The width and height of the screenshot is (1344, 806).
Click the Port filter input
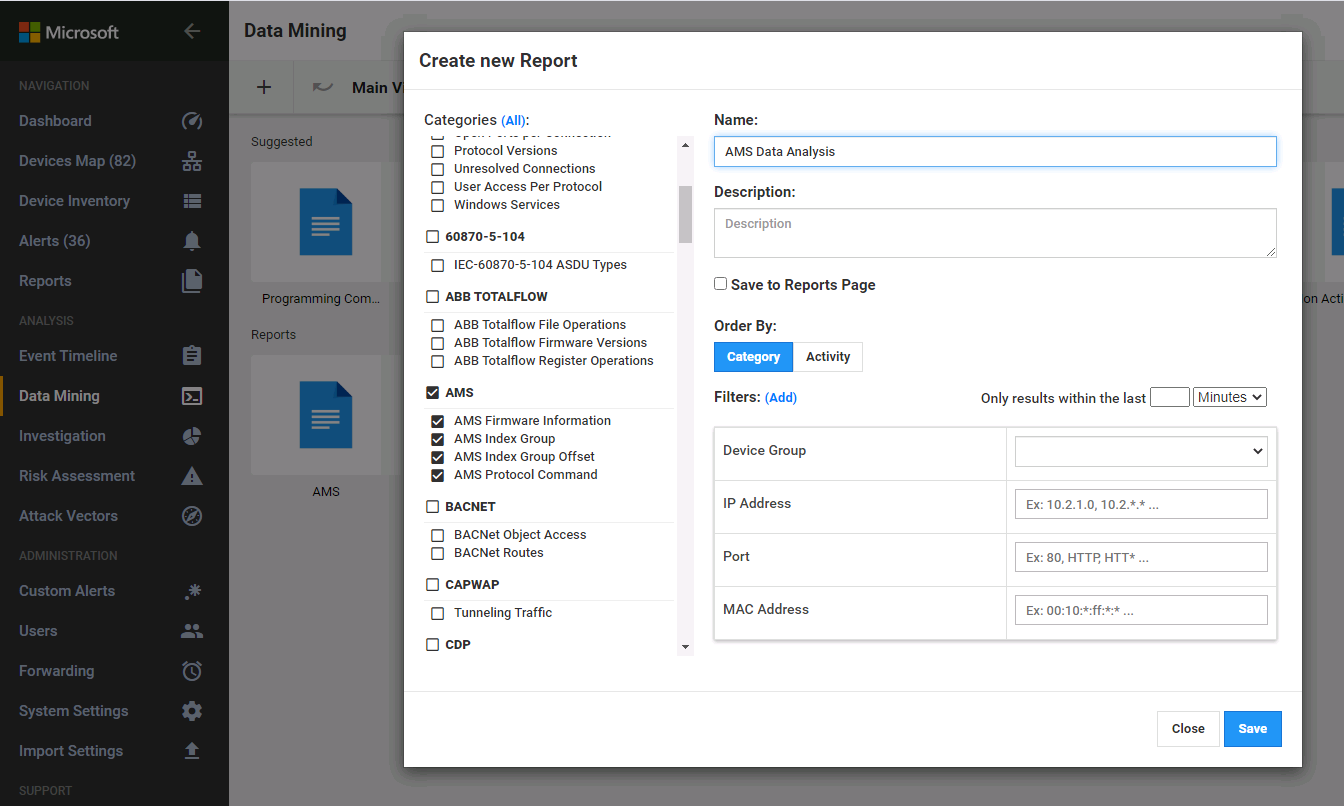(1141, 557)
